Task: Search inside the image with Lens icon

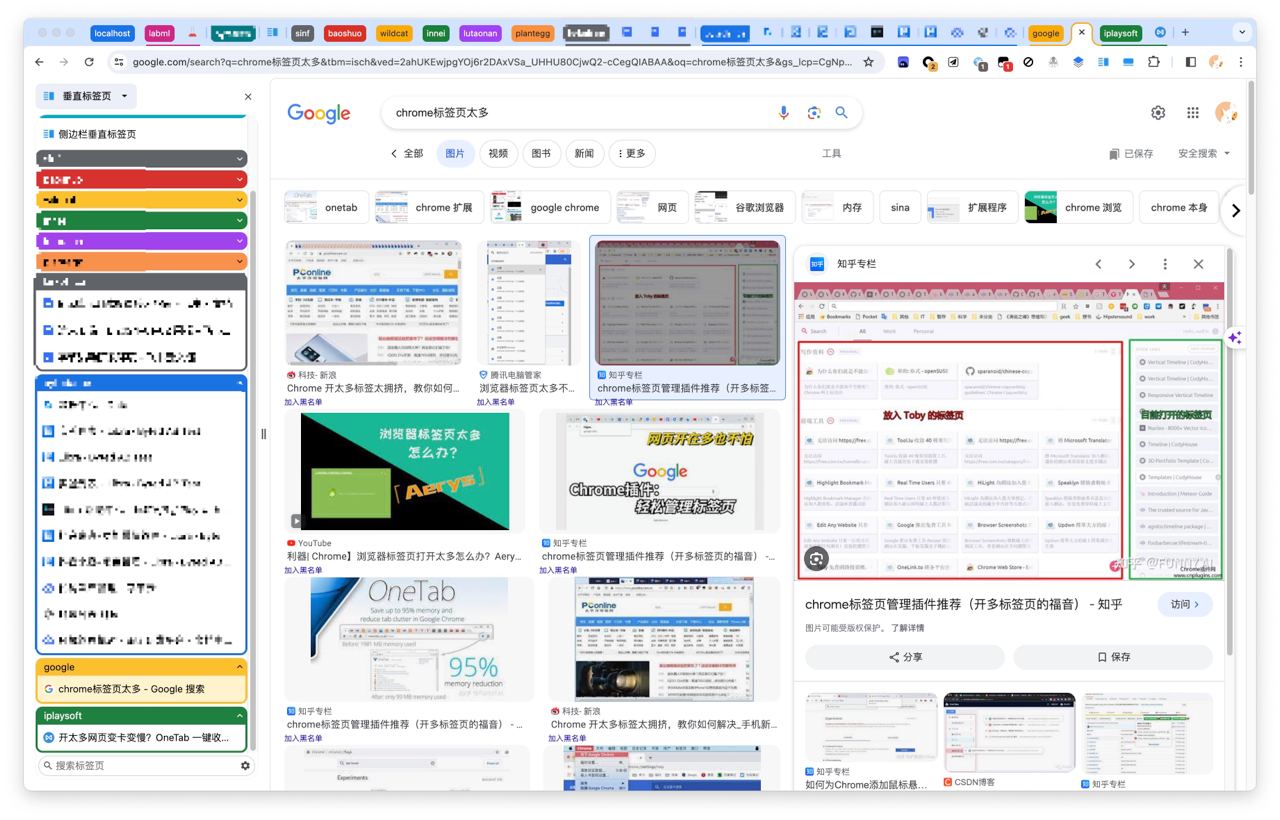Action: (x=816, y=559)
